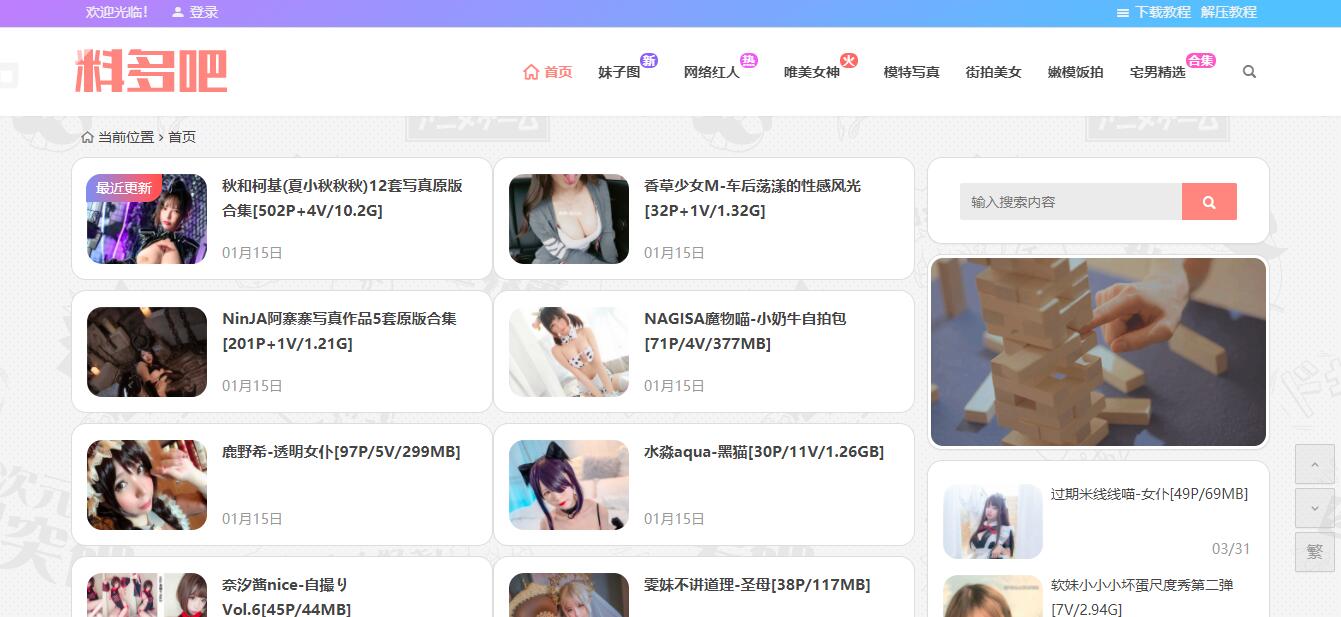
Task: Click 首页 in the breadcrumb
Action: [182, 137]
